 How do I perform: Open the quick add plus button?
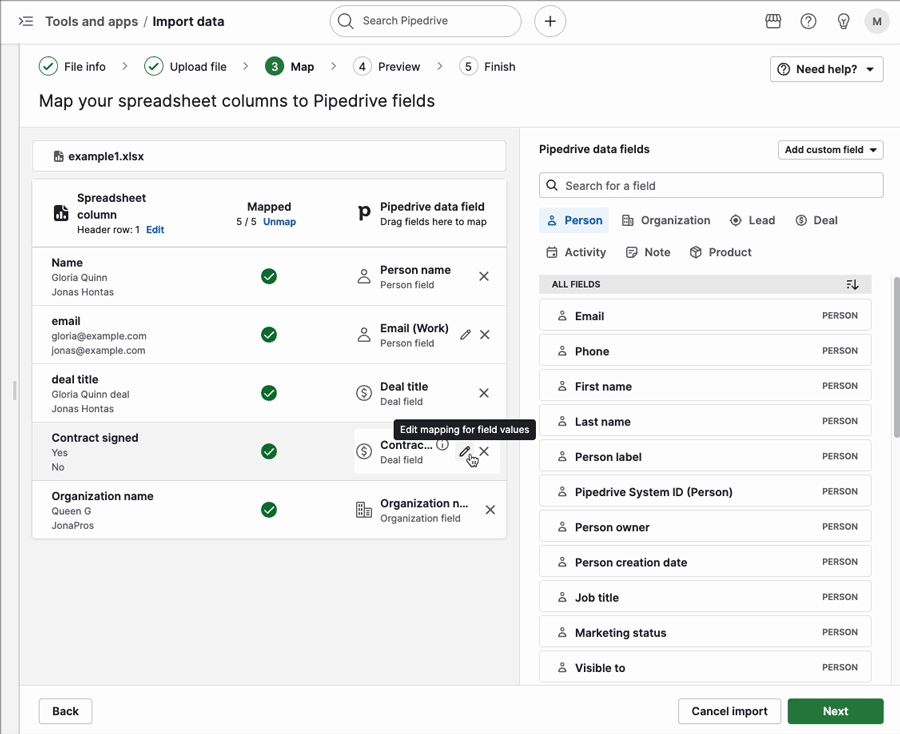(x=550, y=21)
